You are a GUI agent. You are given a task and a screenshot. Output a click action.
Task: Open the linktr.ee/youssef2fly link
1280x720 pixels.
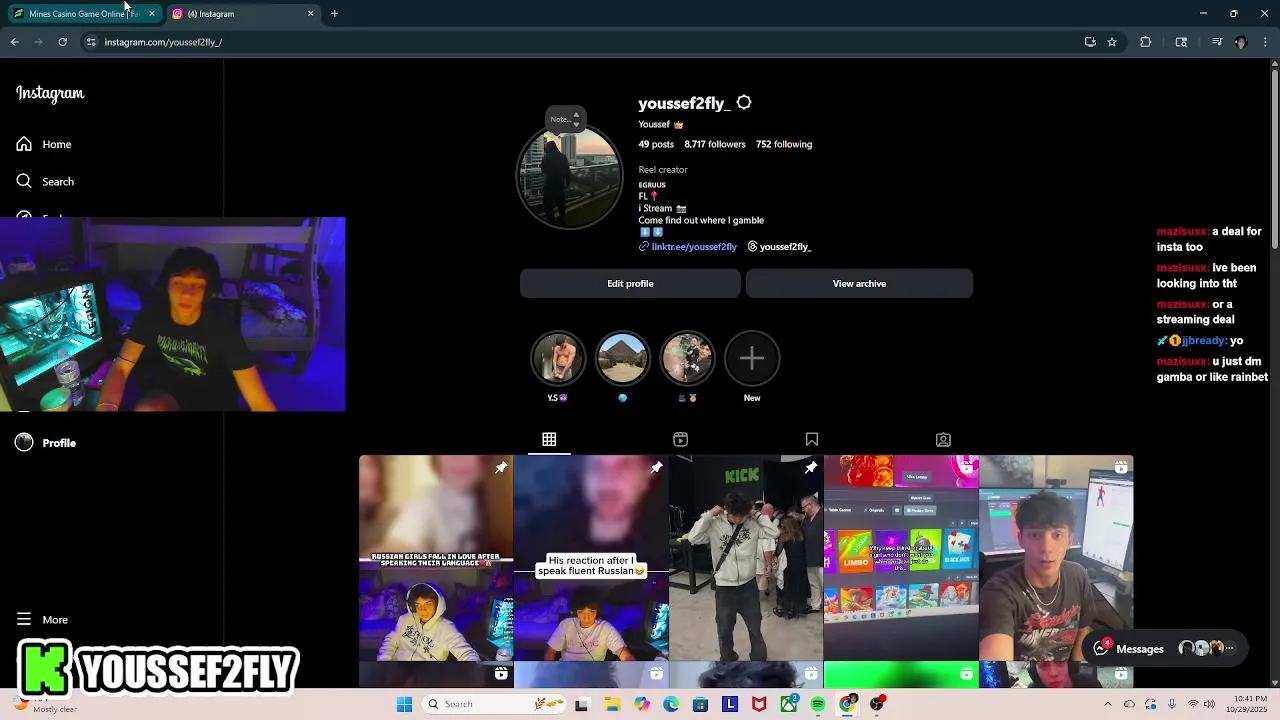[x=693, y=247]
